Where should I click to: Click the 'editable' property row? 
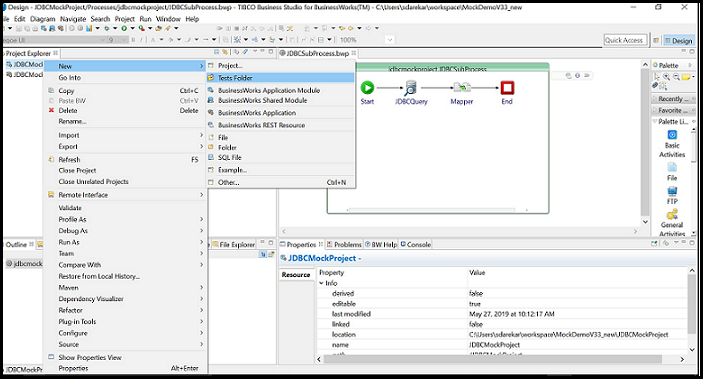(x=502, y=304)
